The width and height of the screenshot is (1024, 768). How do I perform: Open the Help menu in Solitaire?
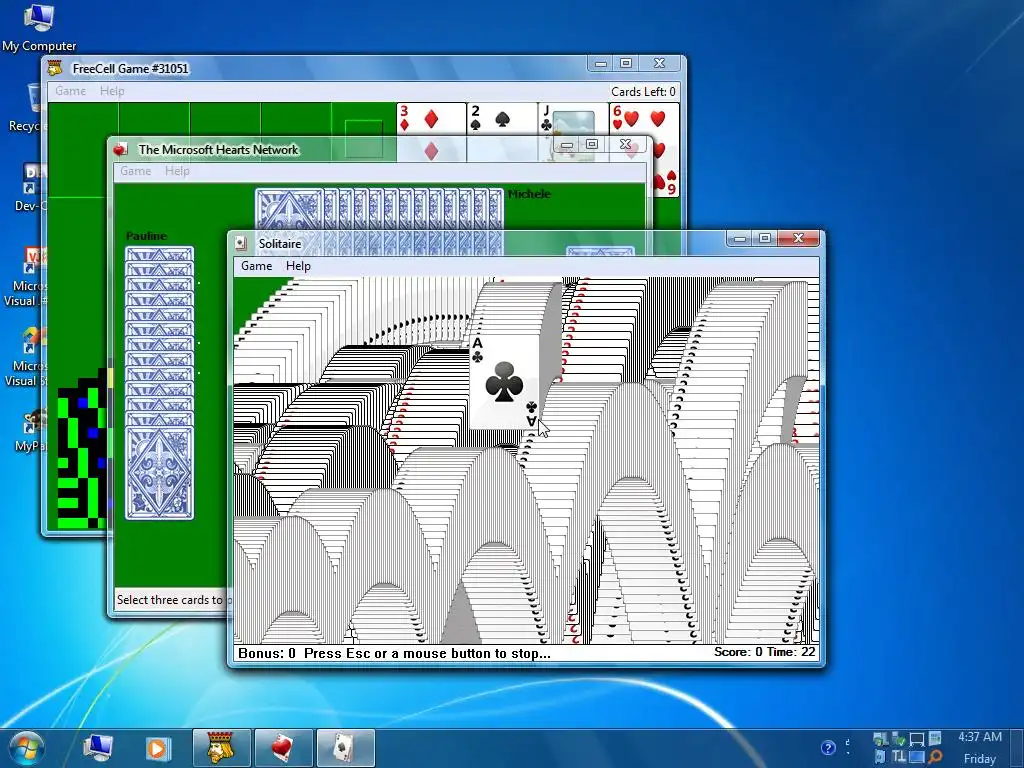(298, 266)
